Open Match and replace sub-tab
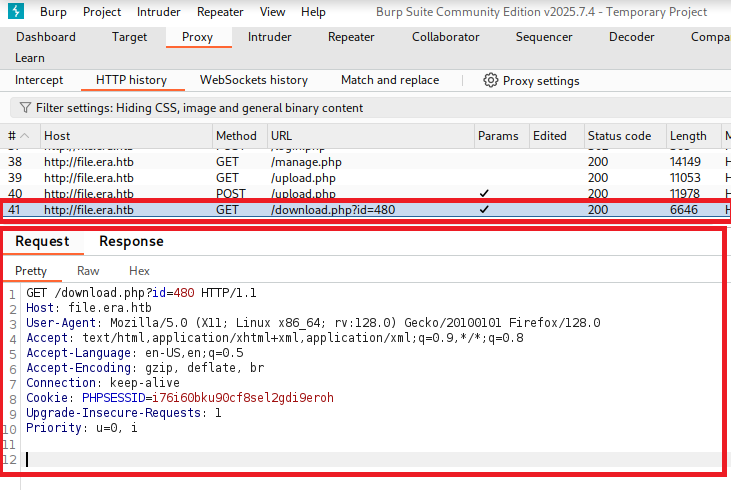This screenshot has width=731, height=490. click(x=390, y=80)
